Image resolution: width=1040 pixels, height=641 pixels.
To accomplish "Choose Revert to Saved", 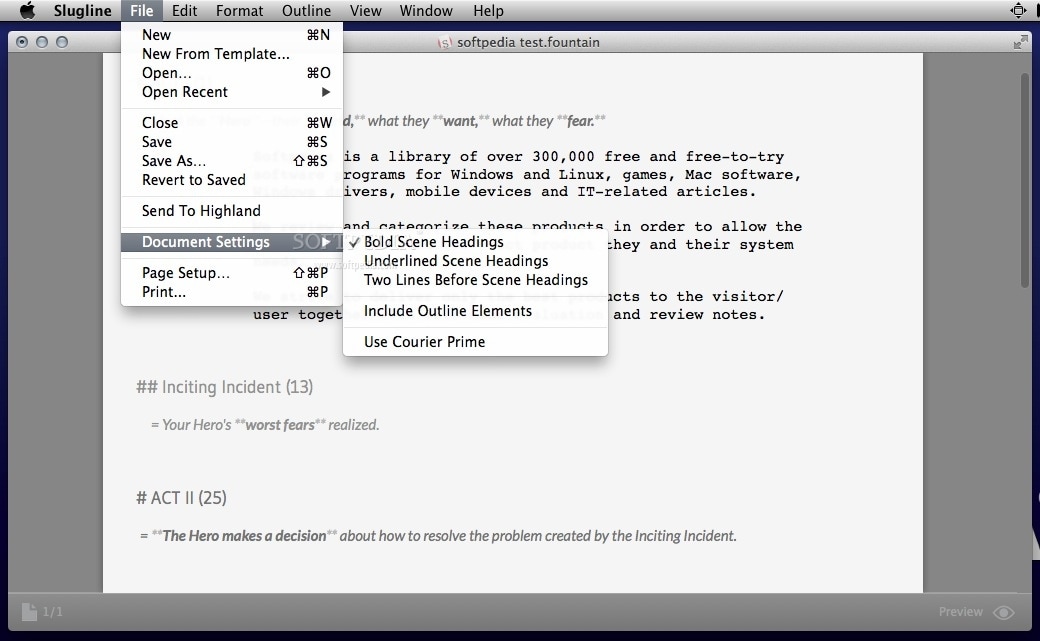I will (x=231, y=180).
